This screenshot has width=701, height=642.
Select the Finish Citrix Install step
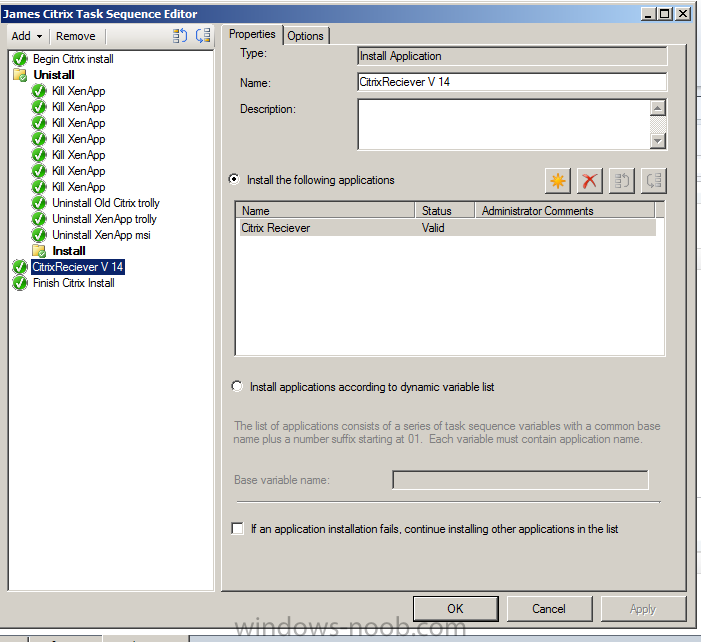pyautogui.click(x=74, y=283)
